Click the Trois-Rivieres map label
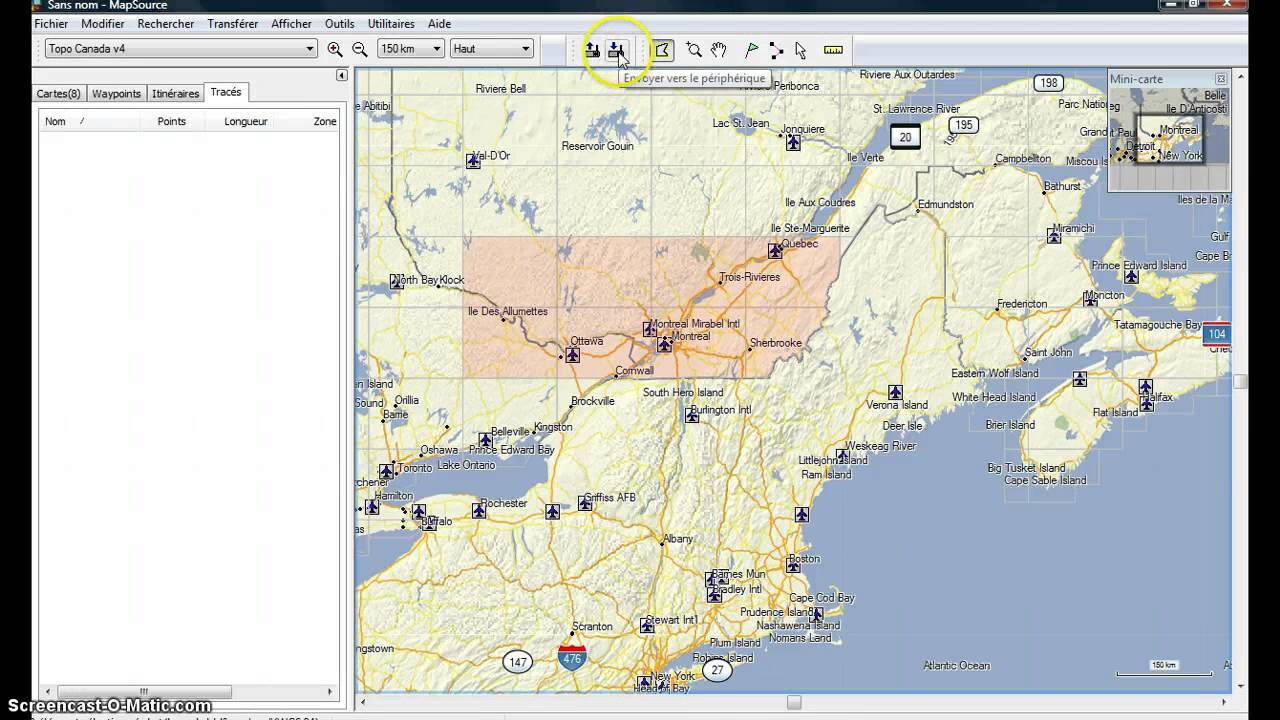Viewport: 1280px width, 720px height. [749, 277]
